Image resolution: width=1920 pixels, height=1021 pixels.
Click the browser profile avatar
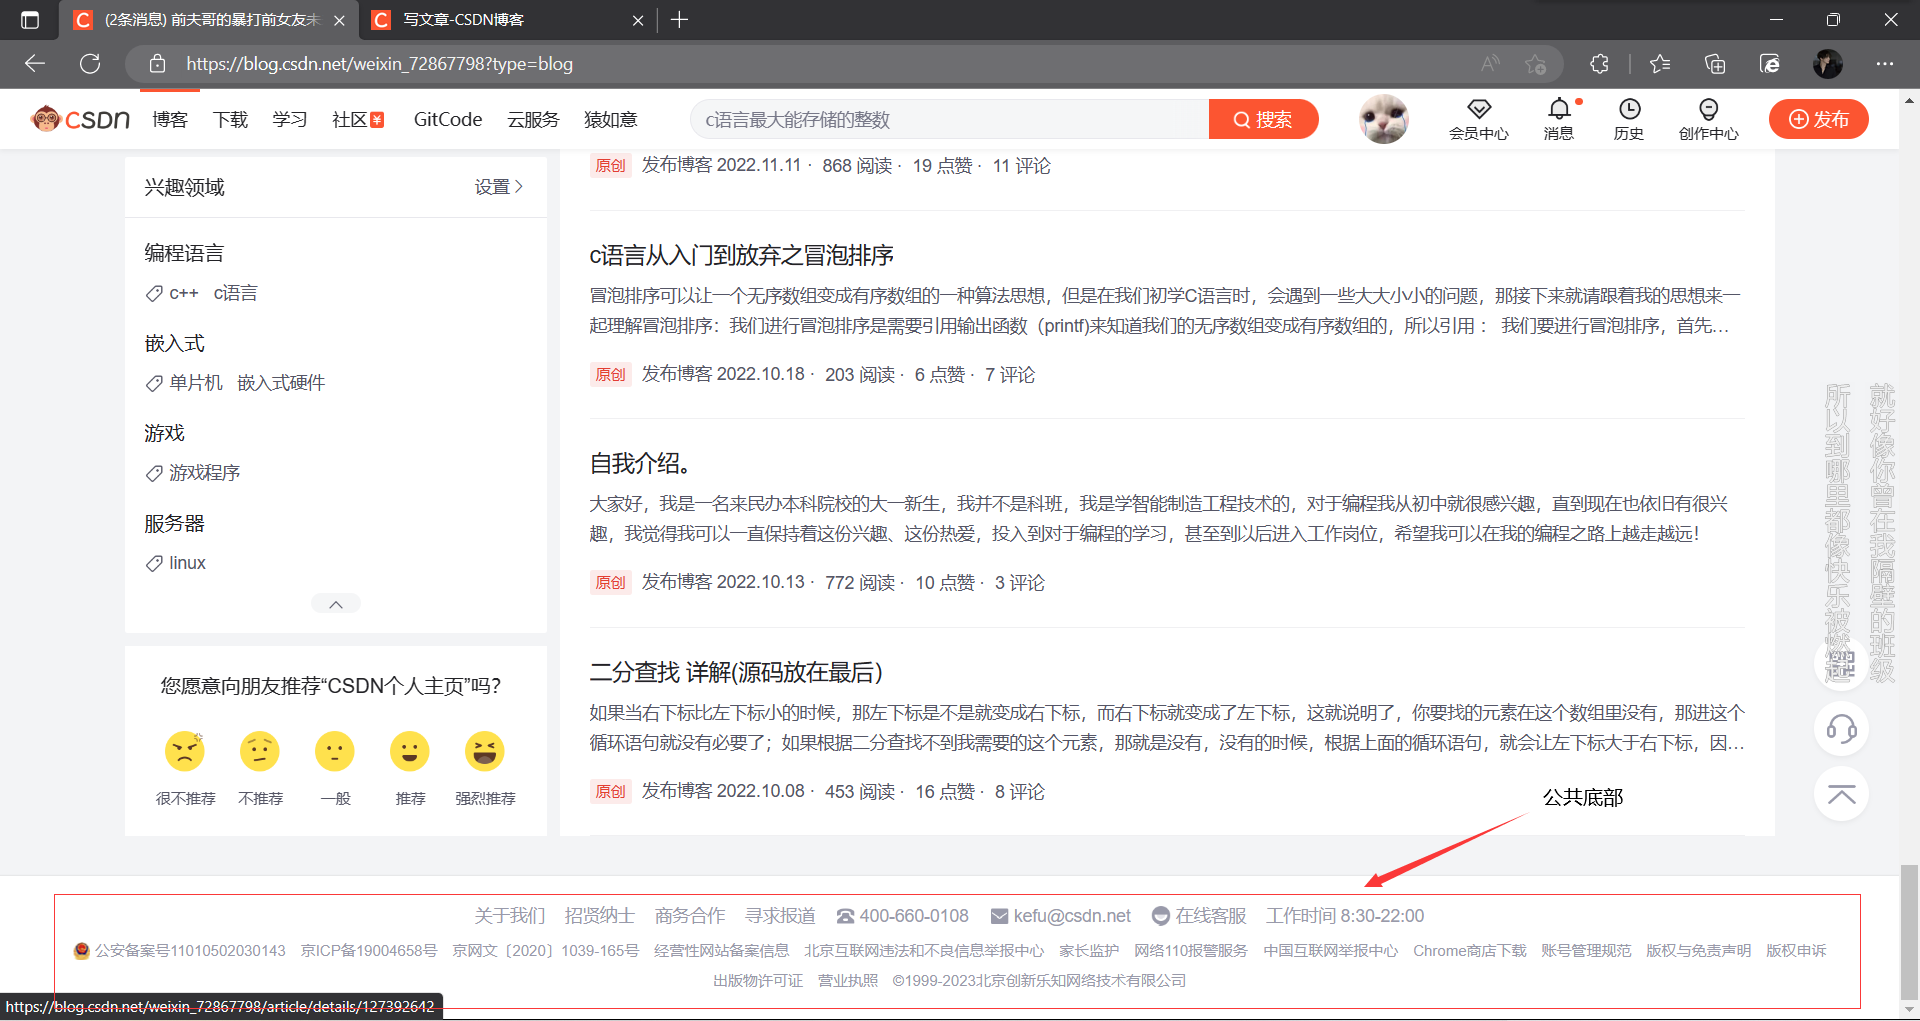click(x=1828, y=64)
